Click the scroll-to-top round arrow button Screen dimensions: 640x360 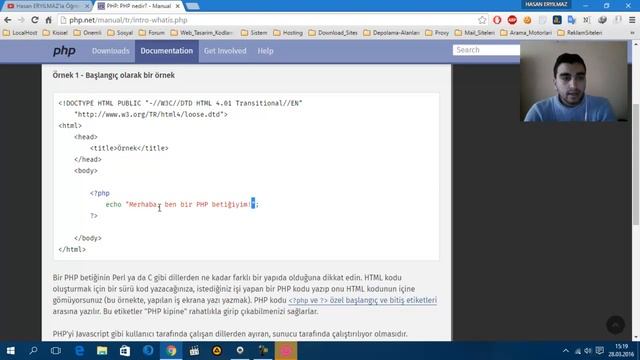(616, 324)
